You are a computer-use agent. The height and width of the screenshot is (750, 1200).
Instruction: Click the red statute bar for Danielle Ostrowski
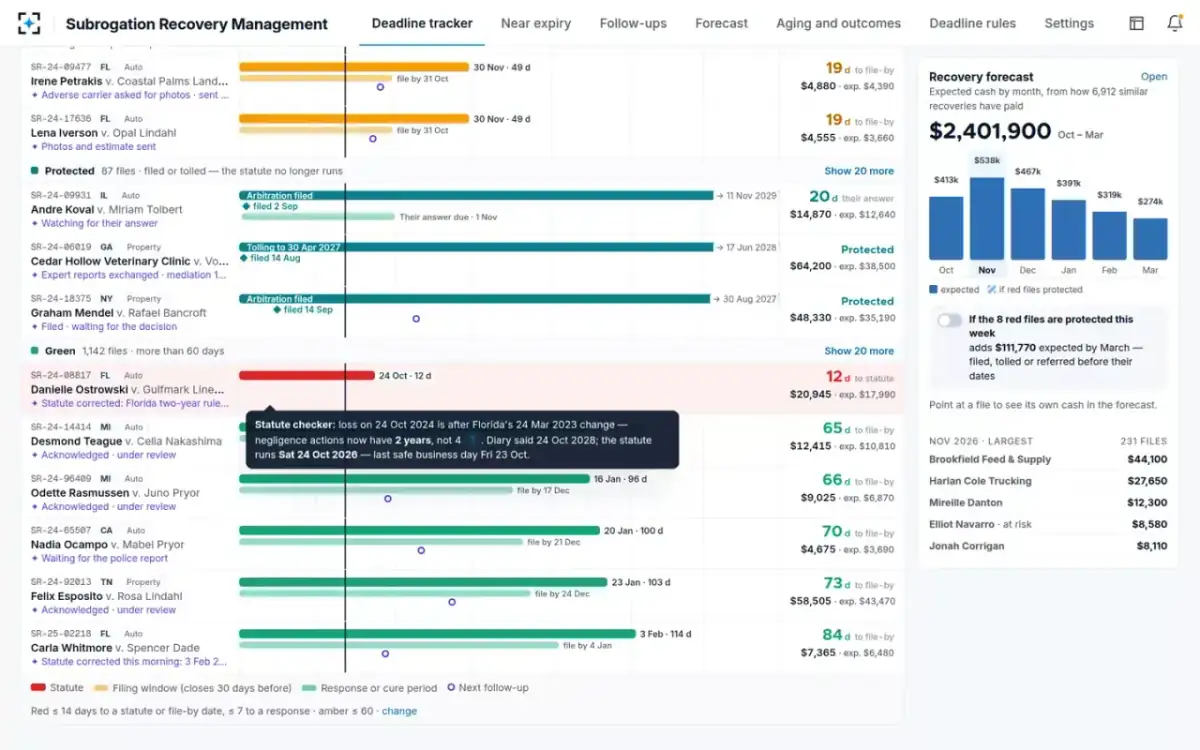(306, 376)
